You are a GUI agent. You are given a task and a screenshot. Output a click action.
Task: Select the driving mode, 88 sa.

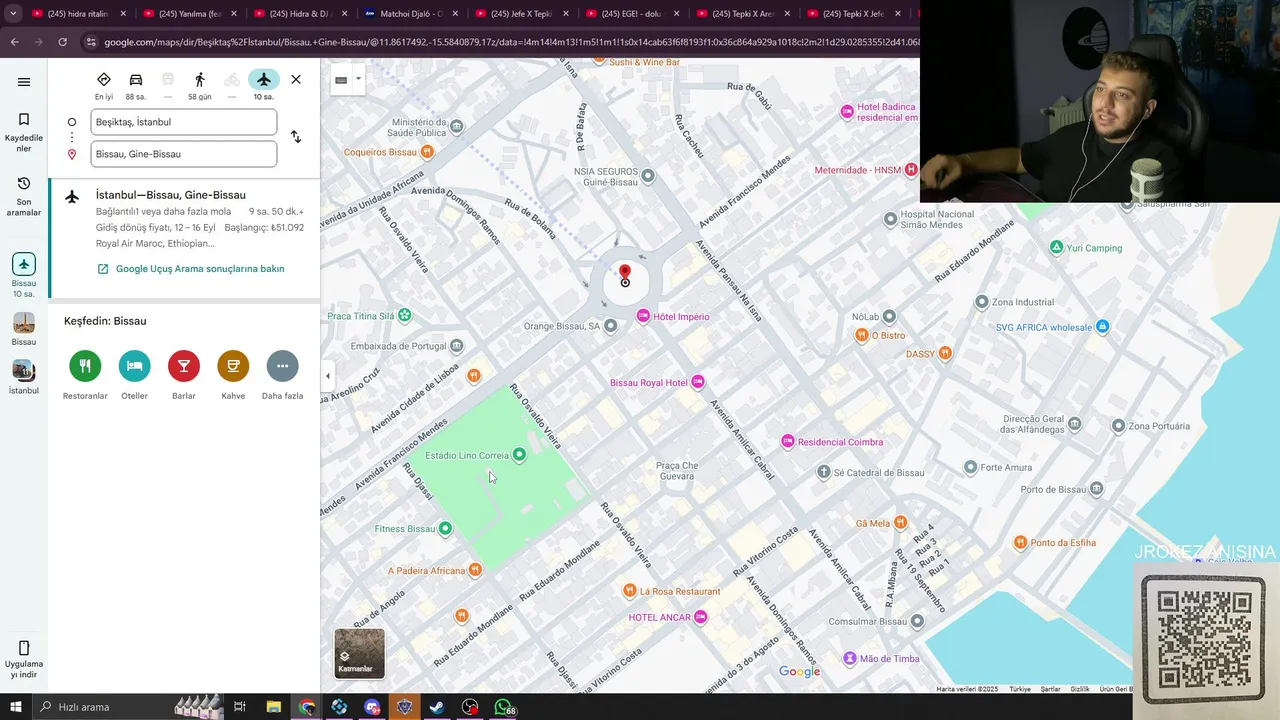(x=136, y=85)
